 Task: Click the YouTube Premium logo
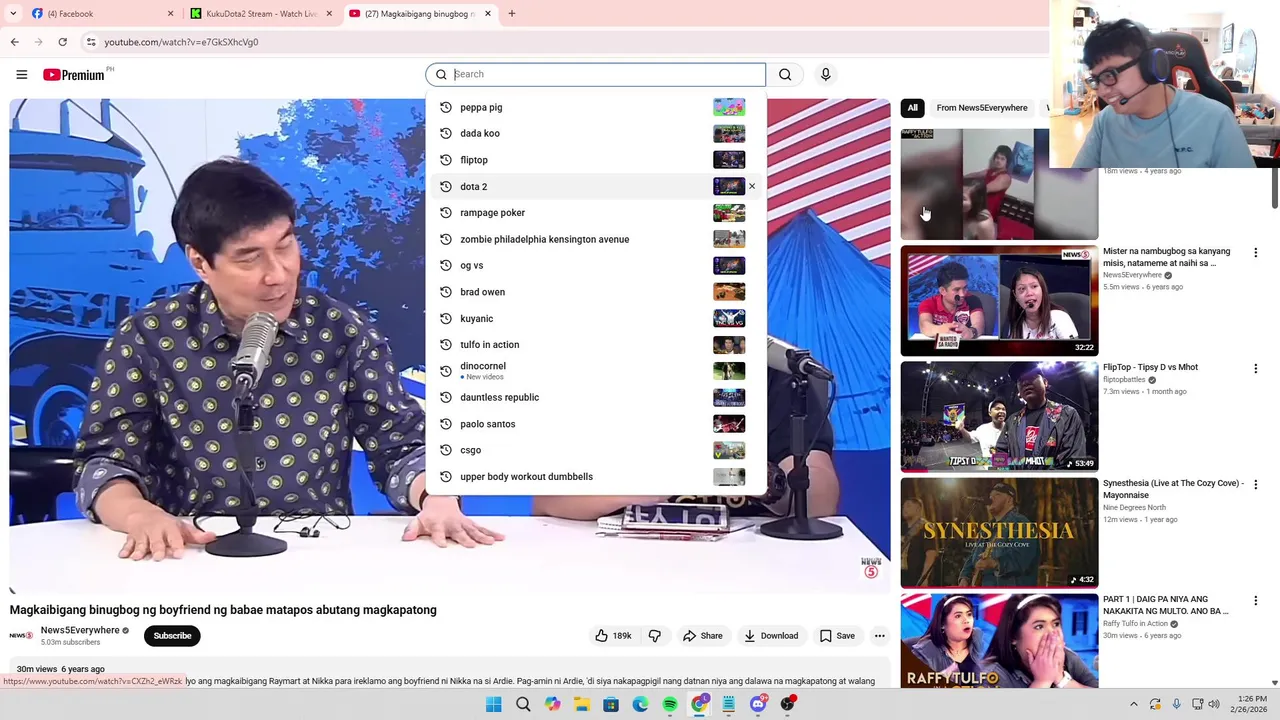75,74
